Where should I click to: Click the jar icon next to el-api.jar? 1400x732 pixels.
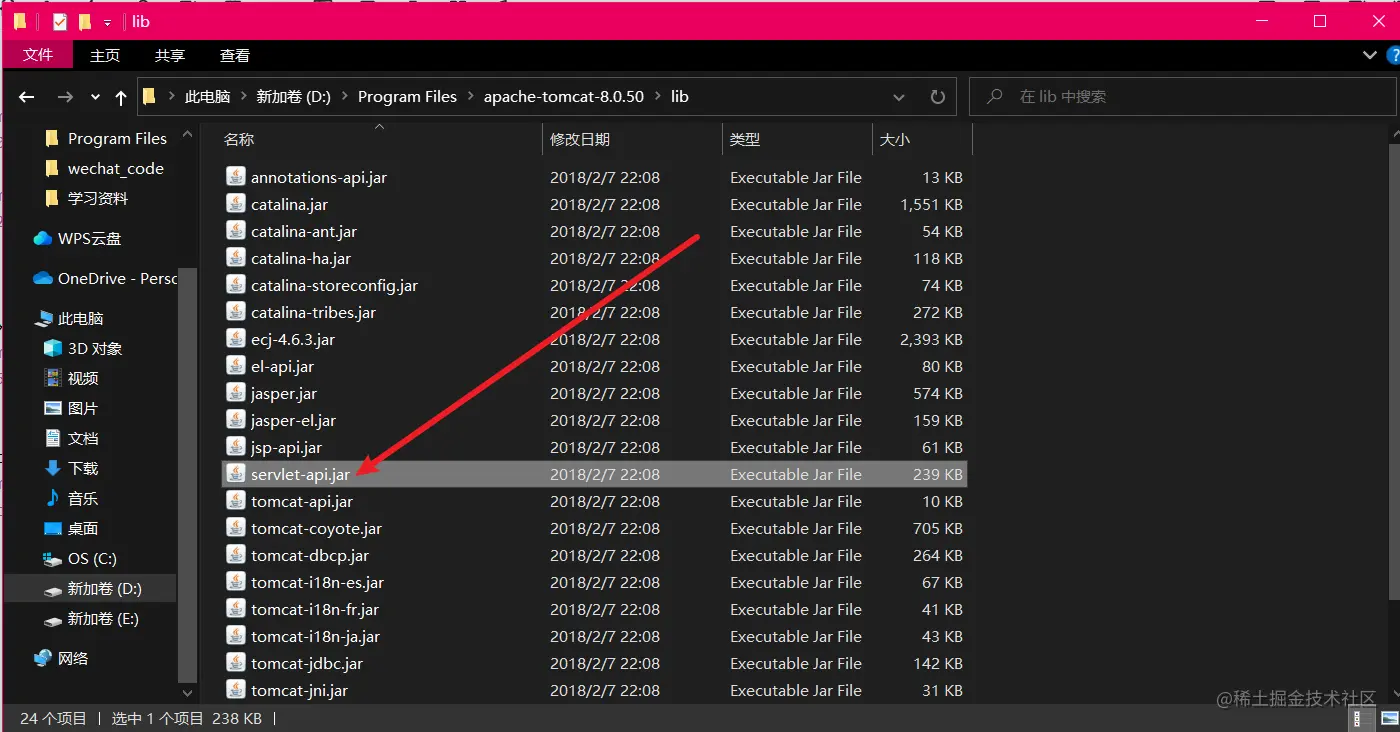235,366
